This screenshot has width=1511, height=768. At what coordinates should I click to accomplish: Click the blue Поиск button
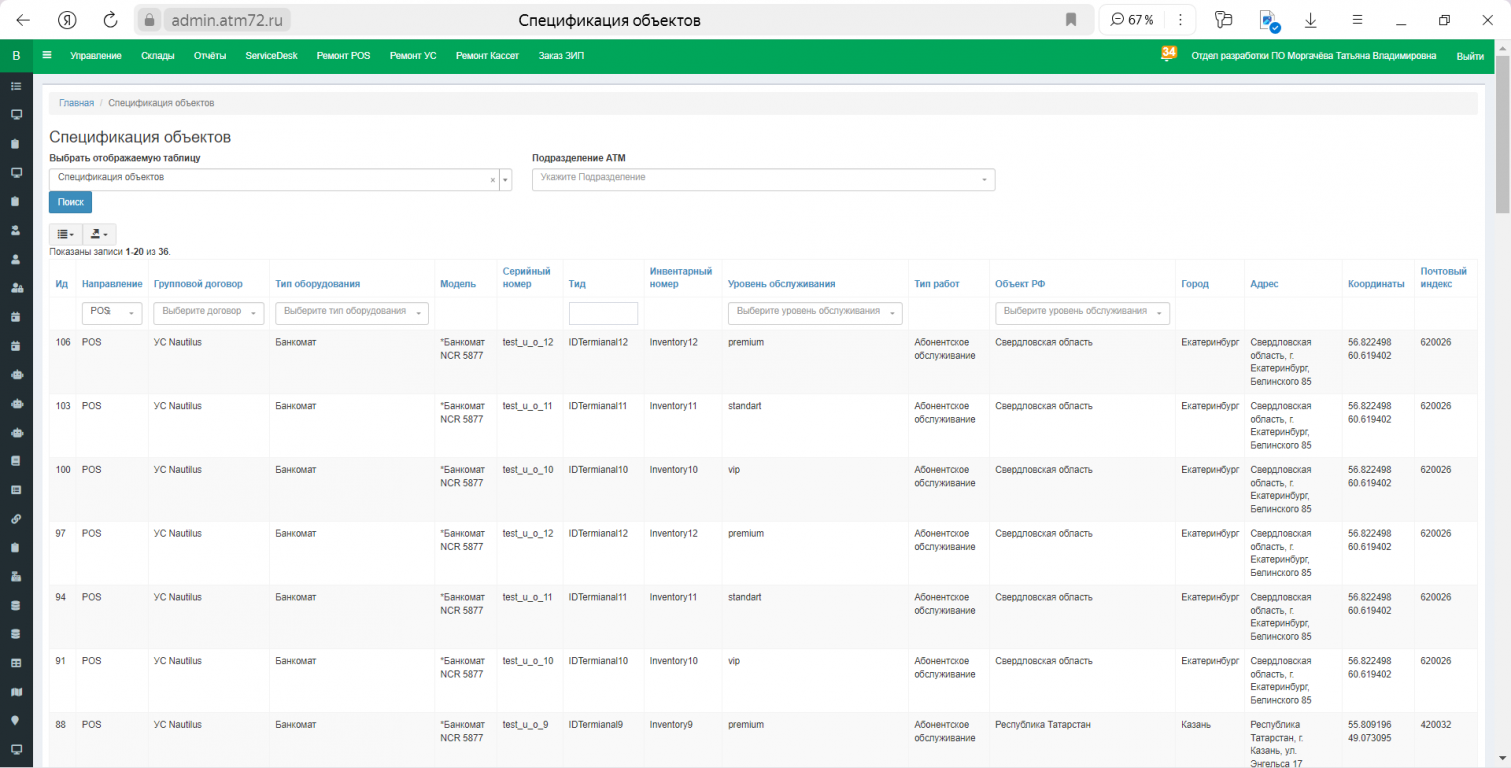(x=70, y=202)
